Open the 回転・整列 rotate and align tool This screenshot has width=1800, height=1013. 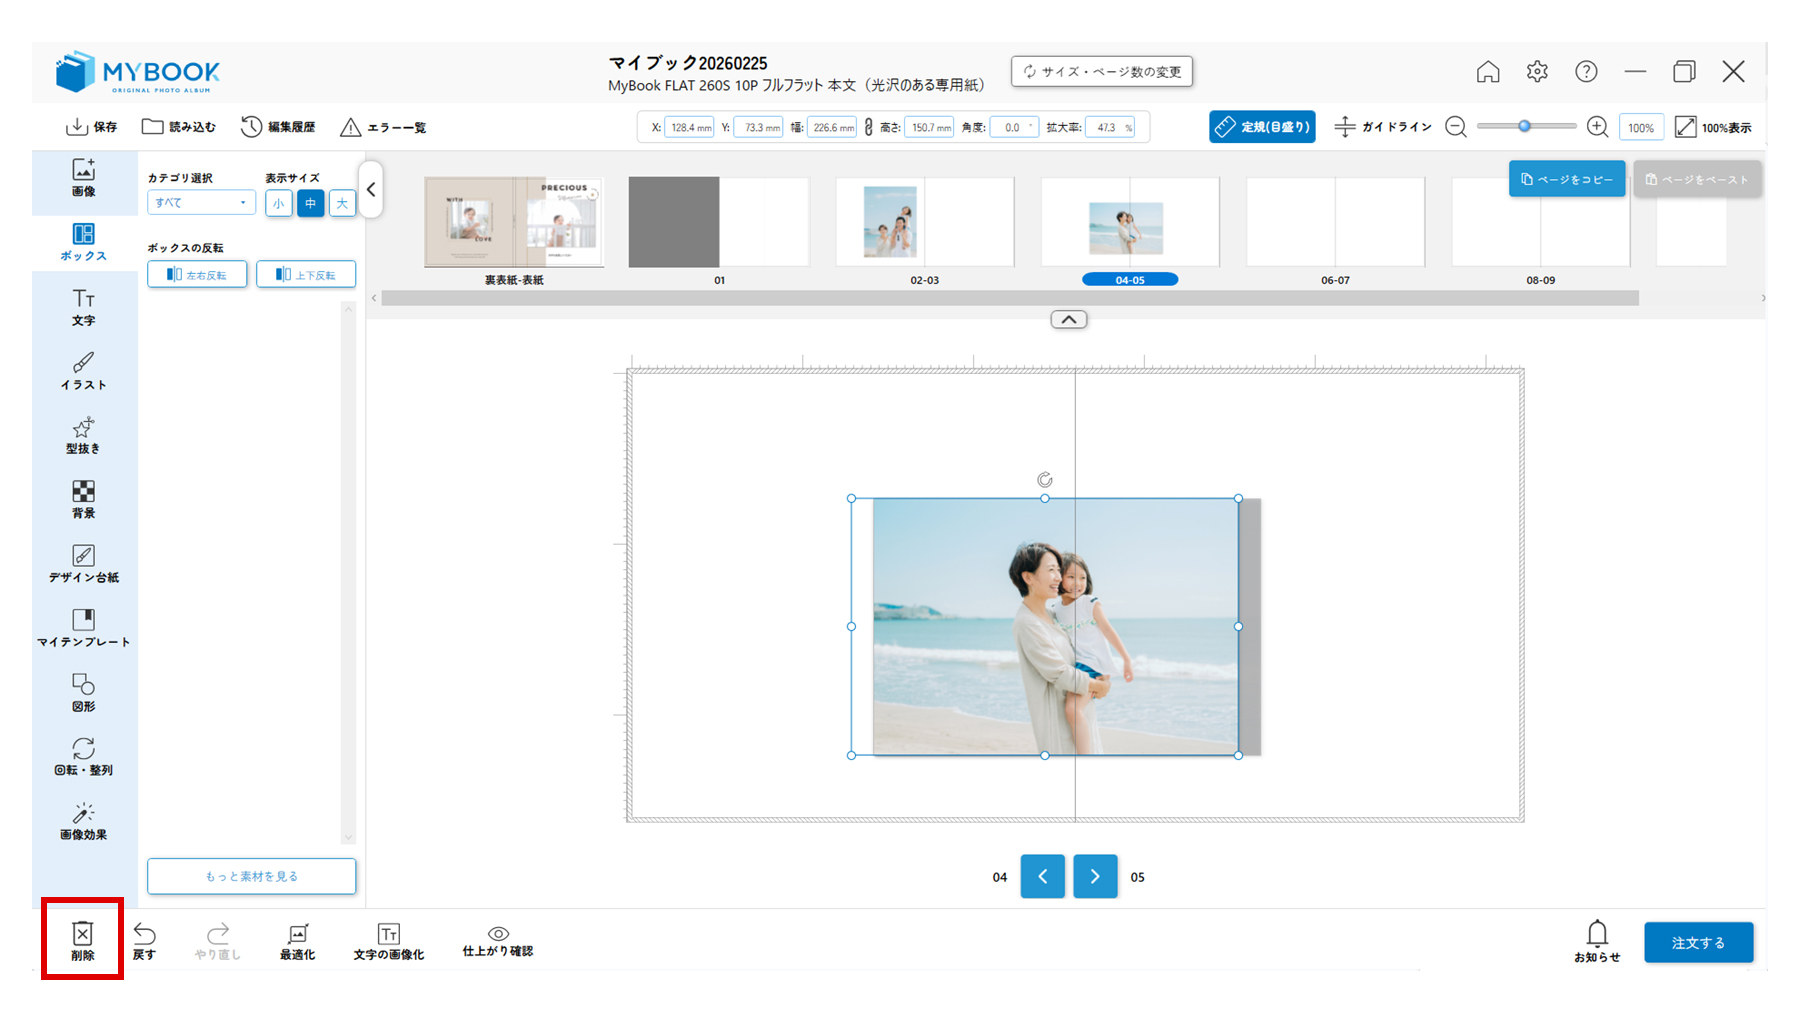pyautogui.click(x=84, y=757)
